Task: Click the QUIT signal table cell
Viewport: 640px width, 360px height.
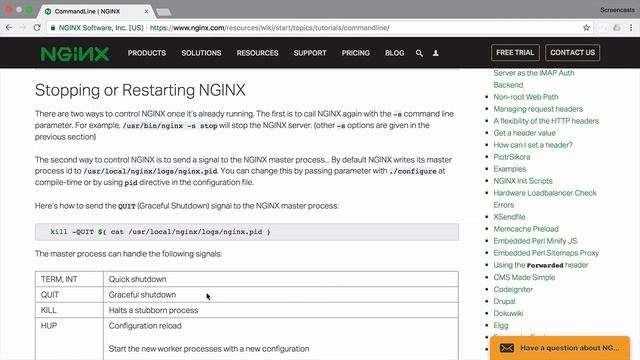Action: pyautogui.click(x=69, y=295)
